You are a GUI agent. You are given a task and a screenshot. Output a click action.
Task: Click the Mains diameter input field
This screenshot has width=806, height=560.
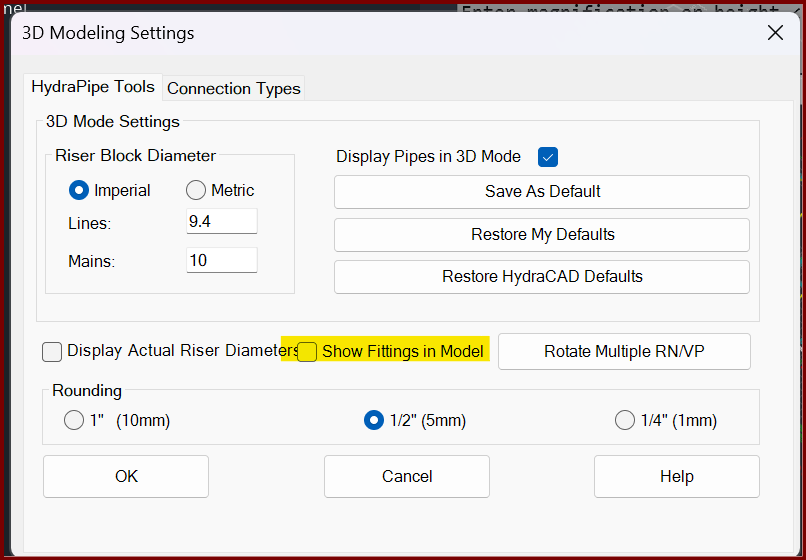click(221, 260)
